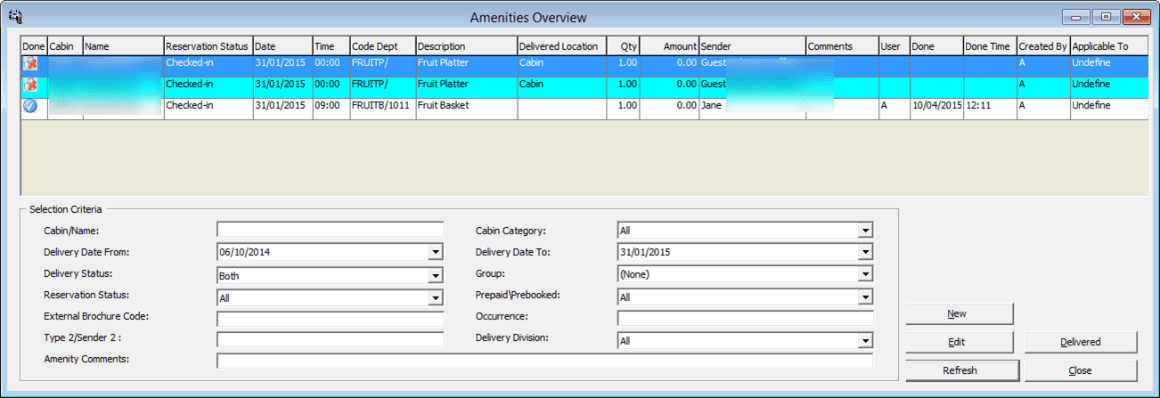This screenshot has width=1160, height=398.
Task: Click the not-delivered icon in the cyan Fruit Platter row
Action: [29, 84]
